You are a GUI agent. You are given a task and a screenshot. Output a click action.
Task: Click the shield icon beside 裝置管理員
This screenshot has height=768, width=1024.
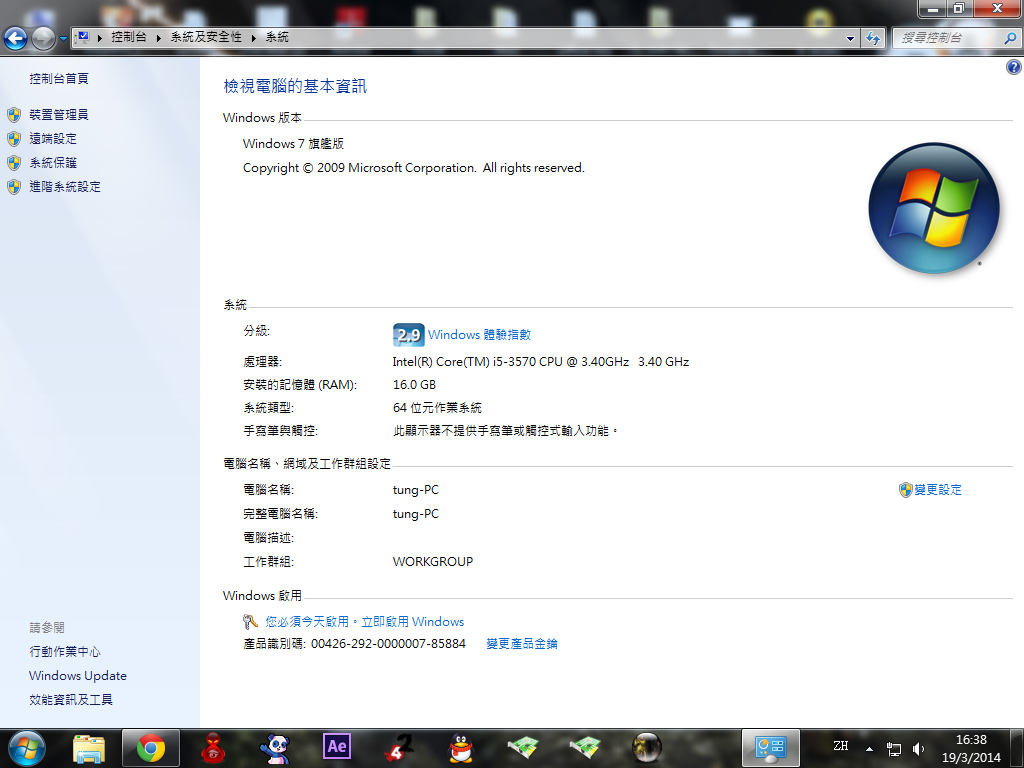pos(14,115)
